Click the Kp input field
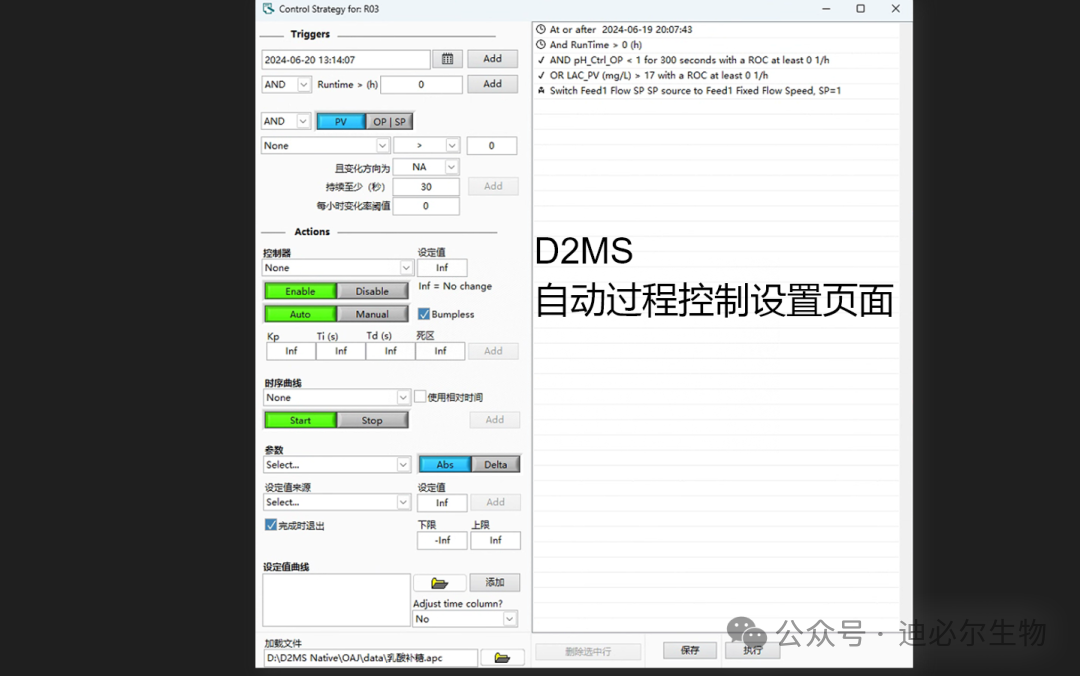Image resolution: width=1080 pixels, height=676 pixels. click(291, 351)
